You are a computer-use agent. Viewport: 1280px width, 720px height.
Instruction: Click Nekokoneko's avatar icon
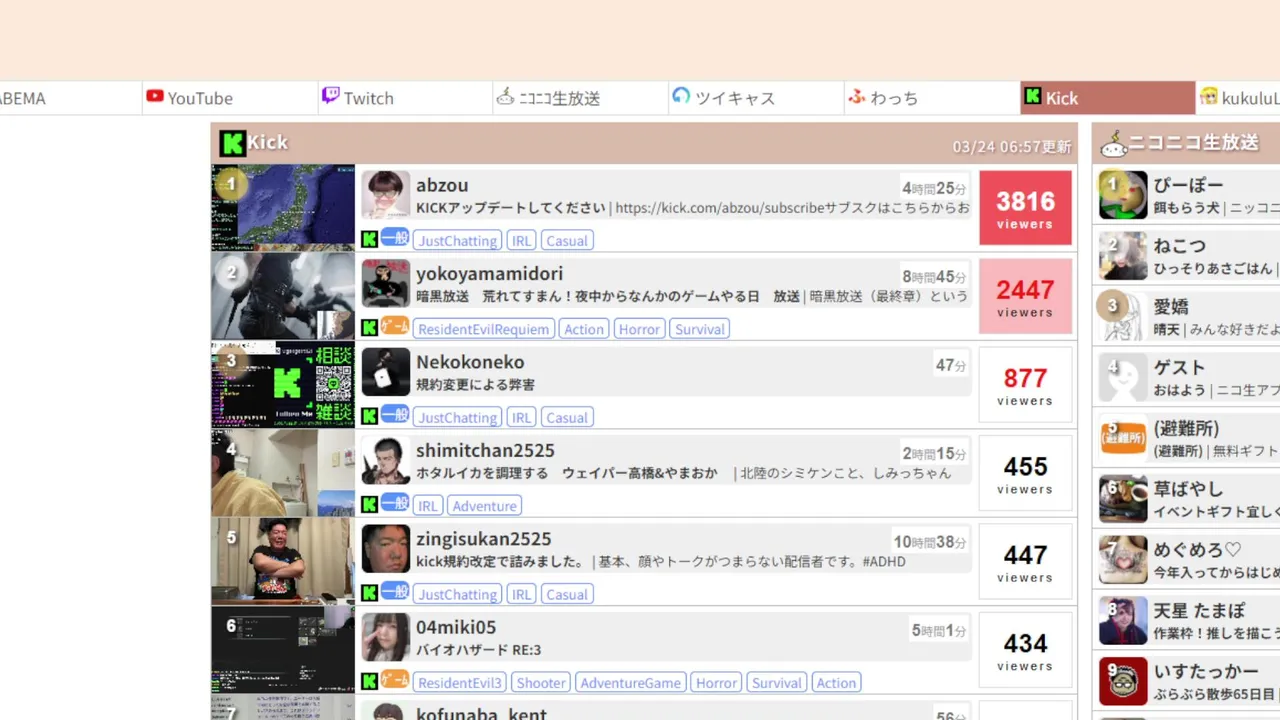coord(386,372)
